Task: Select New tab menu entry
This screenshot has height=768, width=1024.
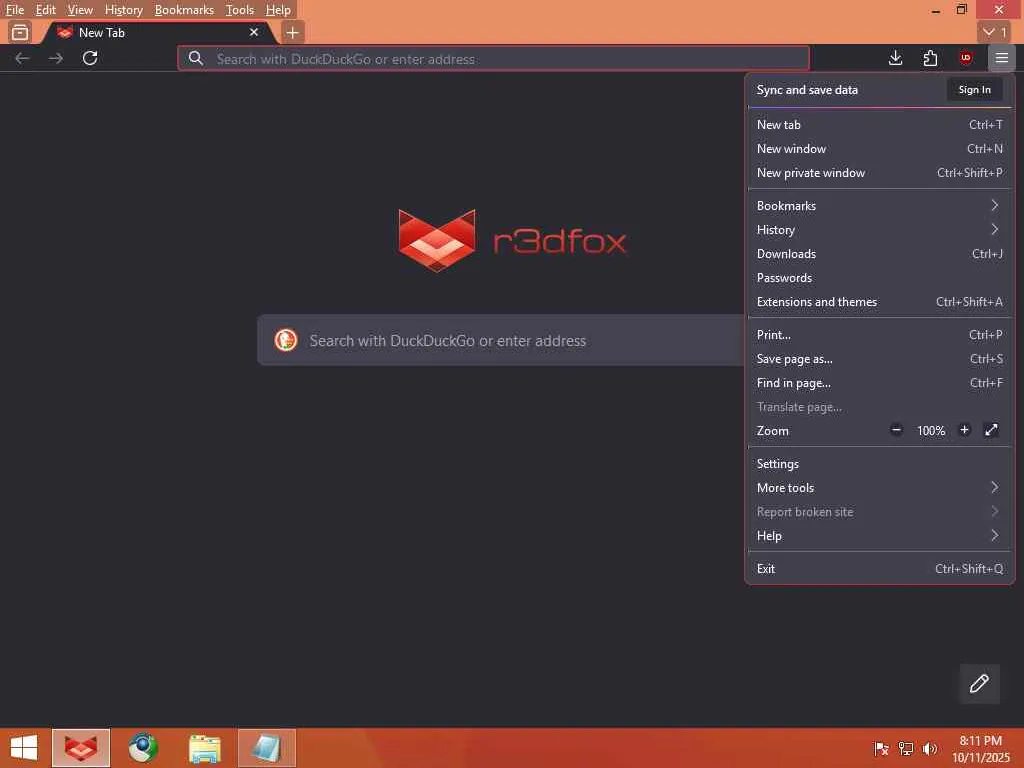Action: pyautogui.click(x=879, y=125)
